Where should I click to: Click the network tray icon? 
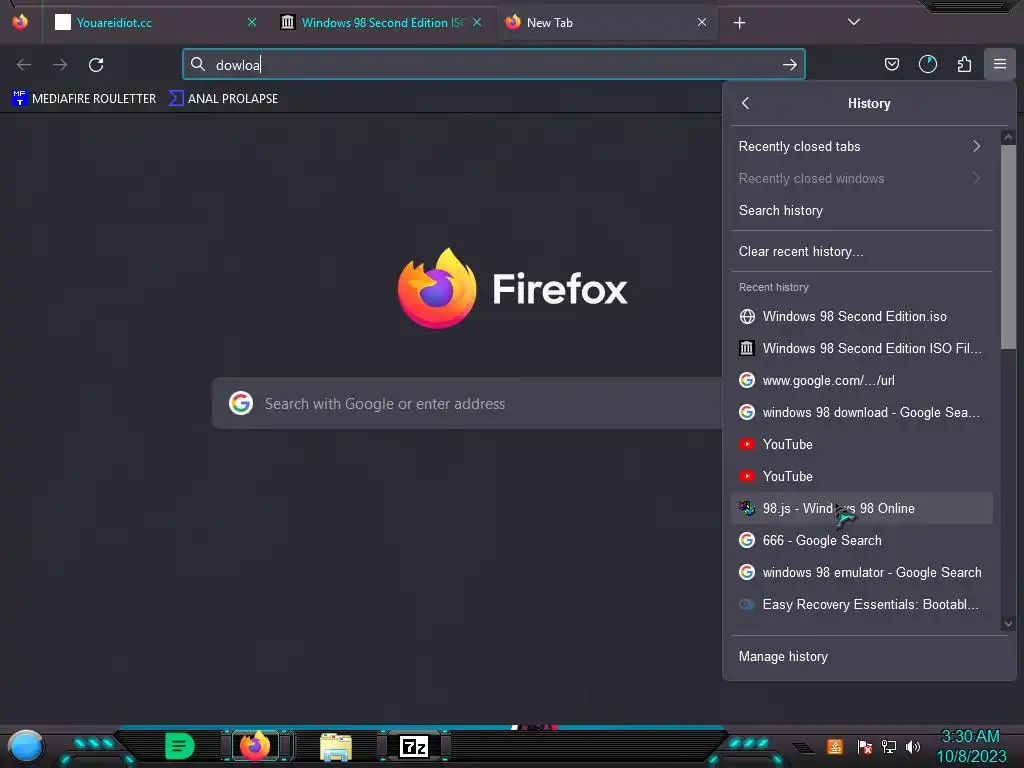point(889,746)
